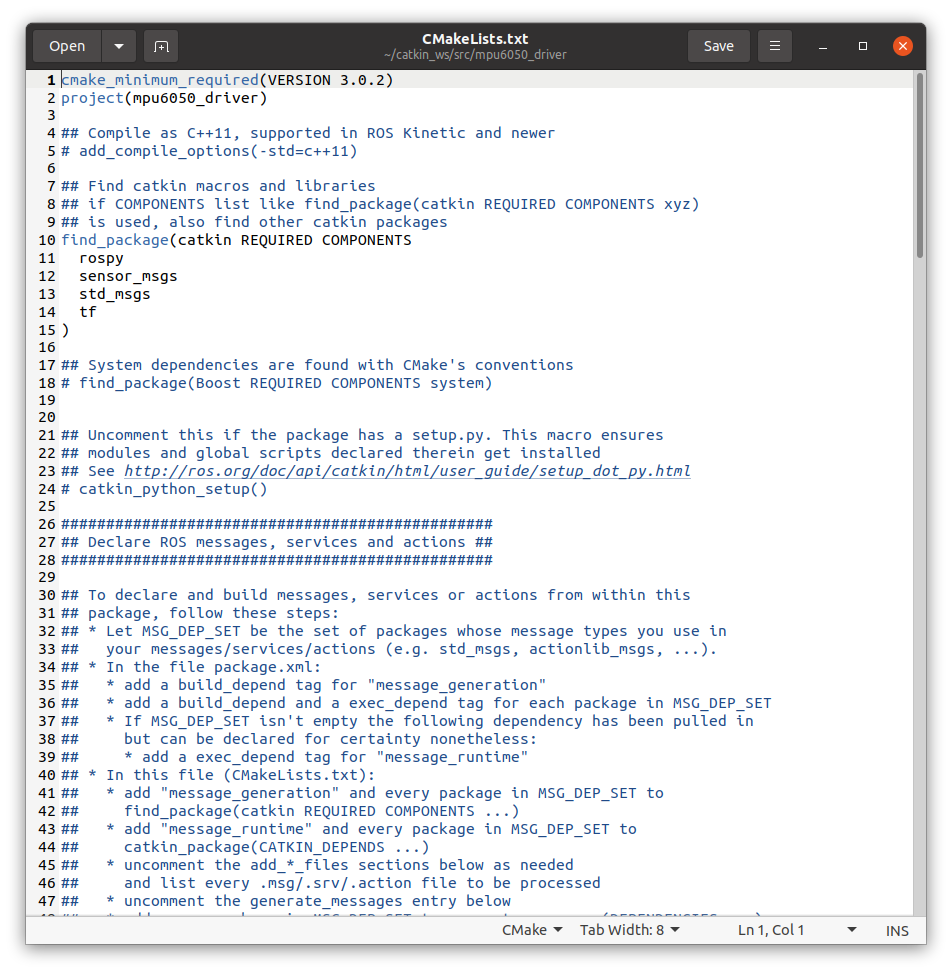Click on 'catkin_package(CATKIN_DEPENDS ...)' comment line
Screen dimensions: 952x973
tap(245, 847)
